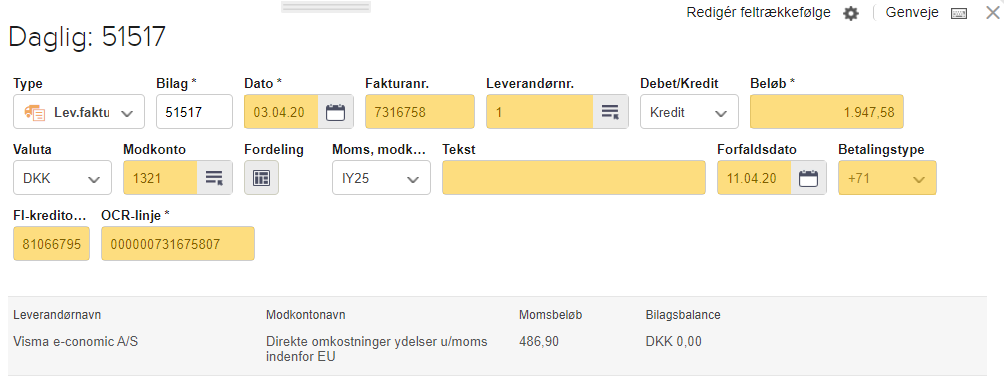Open the Forfaldsdato calendar picker icon
Screen dimensions: 1004x387
click(x=809, y=178)
